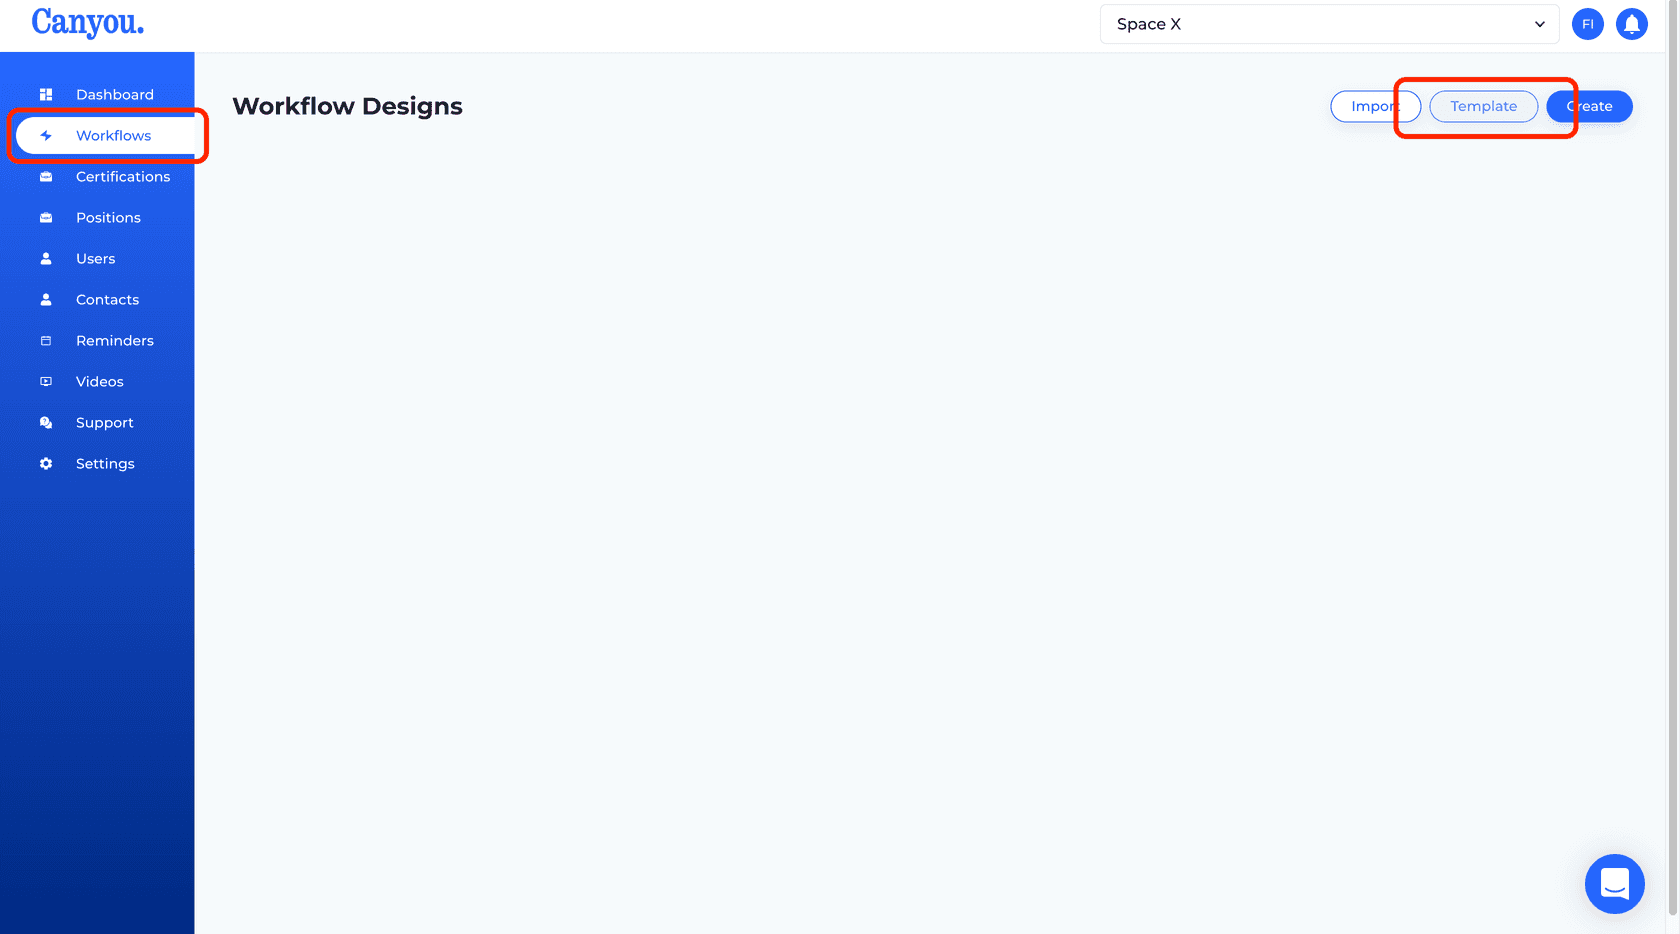Click the Certifications briefcase icon
The width and height of the screenshot is (1680, 934).
click(46, 177)
